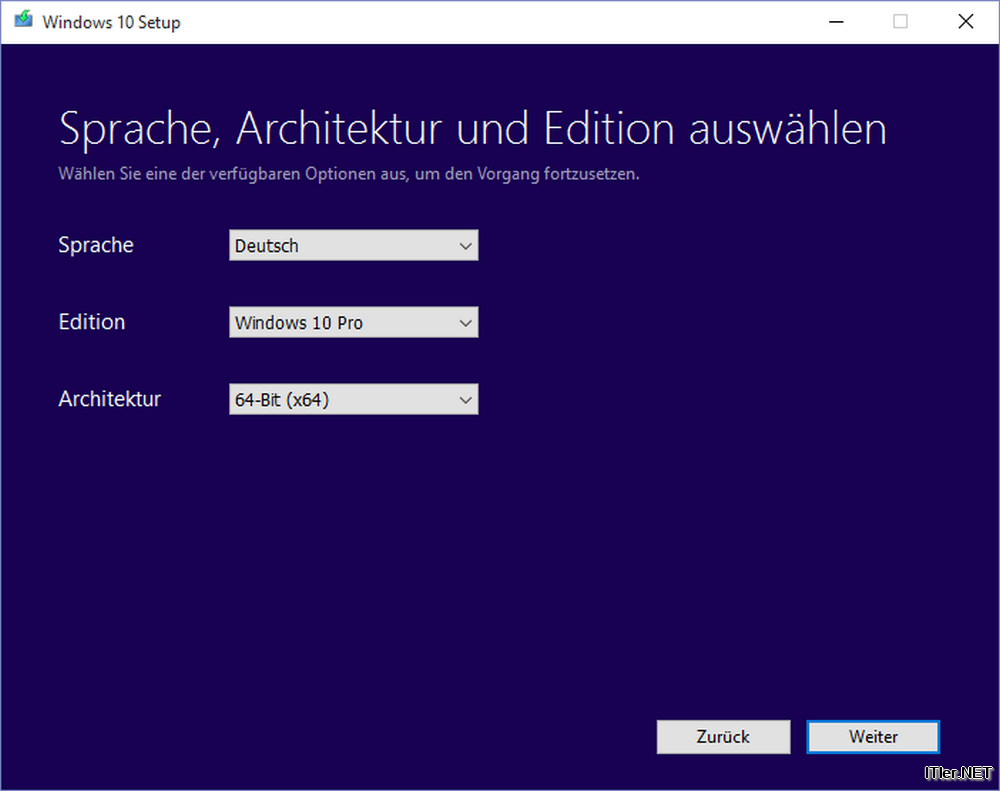1000x791 pixels.
Task: Select the Deutsch value in the language field
Action: pyautogui.click(x=267, y=245)
